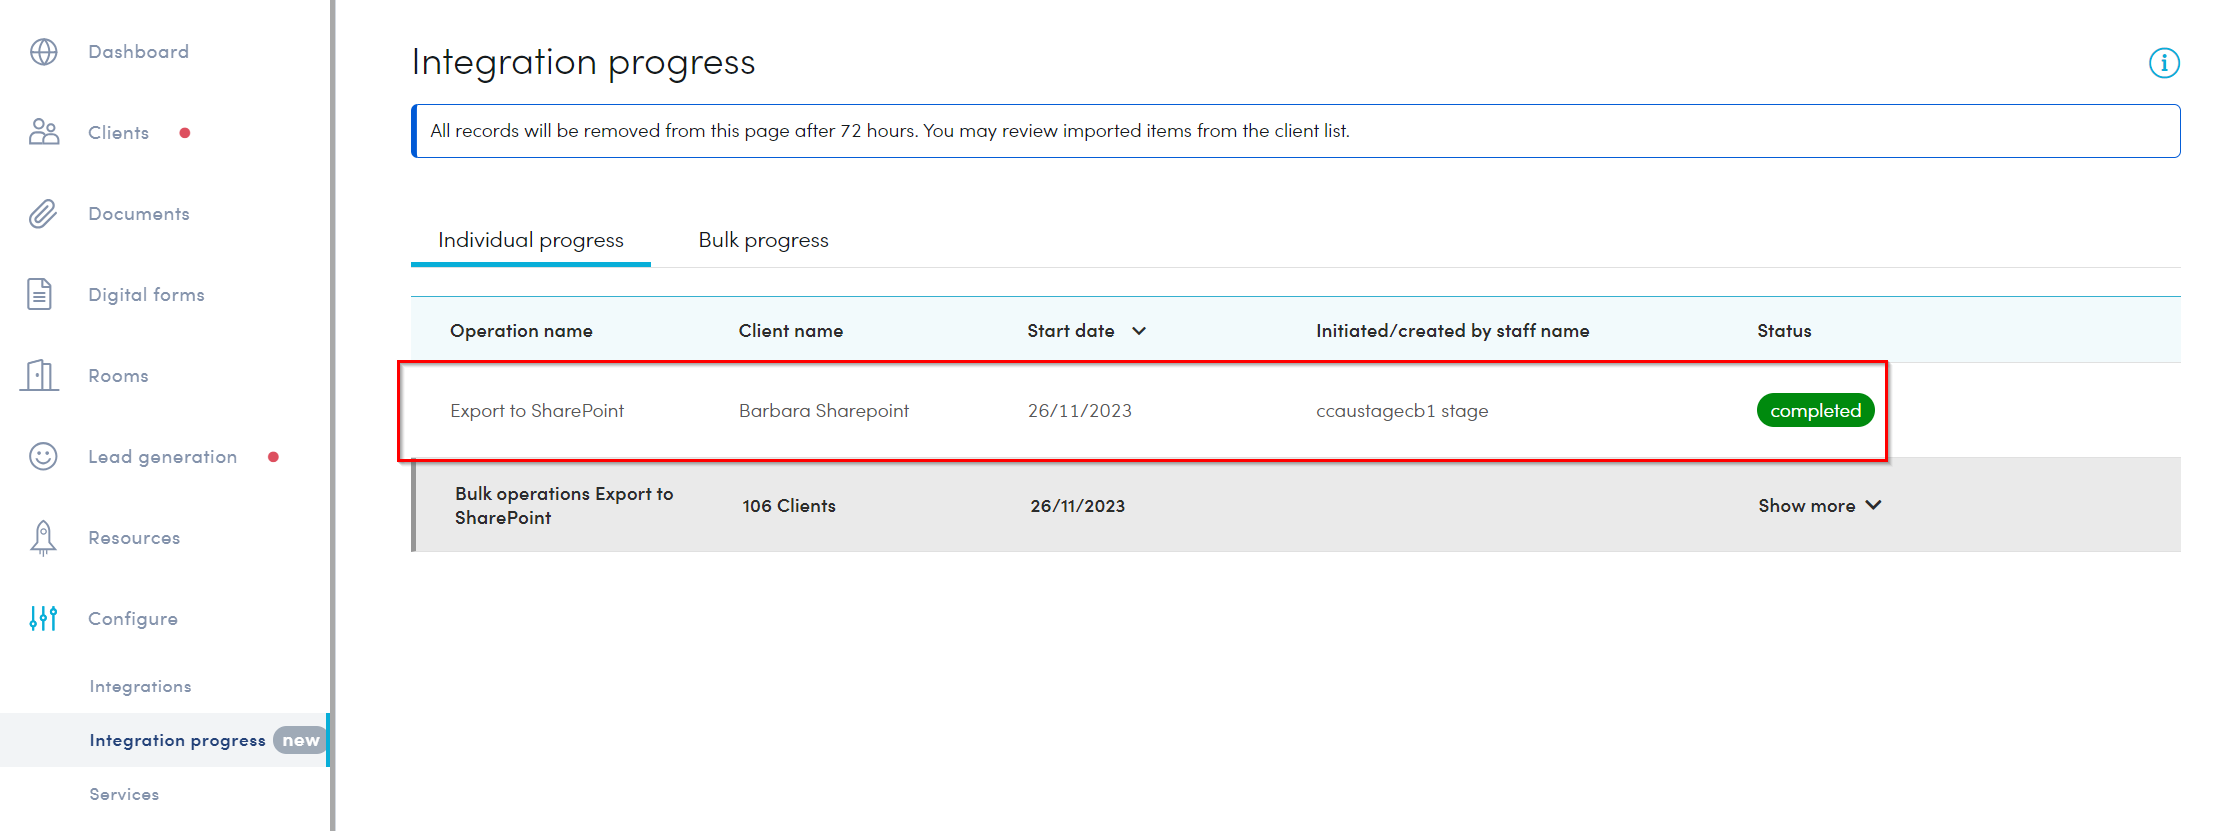Image resolution: width=2229 pixels, height=831 pixels.
Task: Click the red notification dot beside Clients
Action: (185, 133)
